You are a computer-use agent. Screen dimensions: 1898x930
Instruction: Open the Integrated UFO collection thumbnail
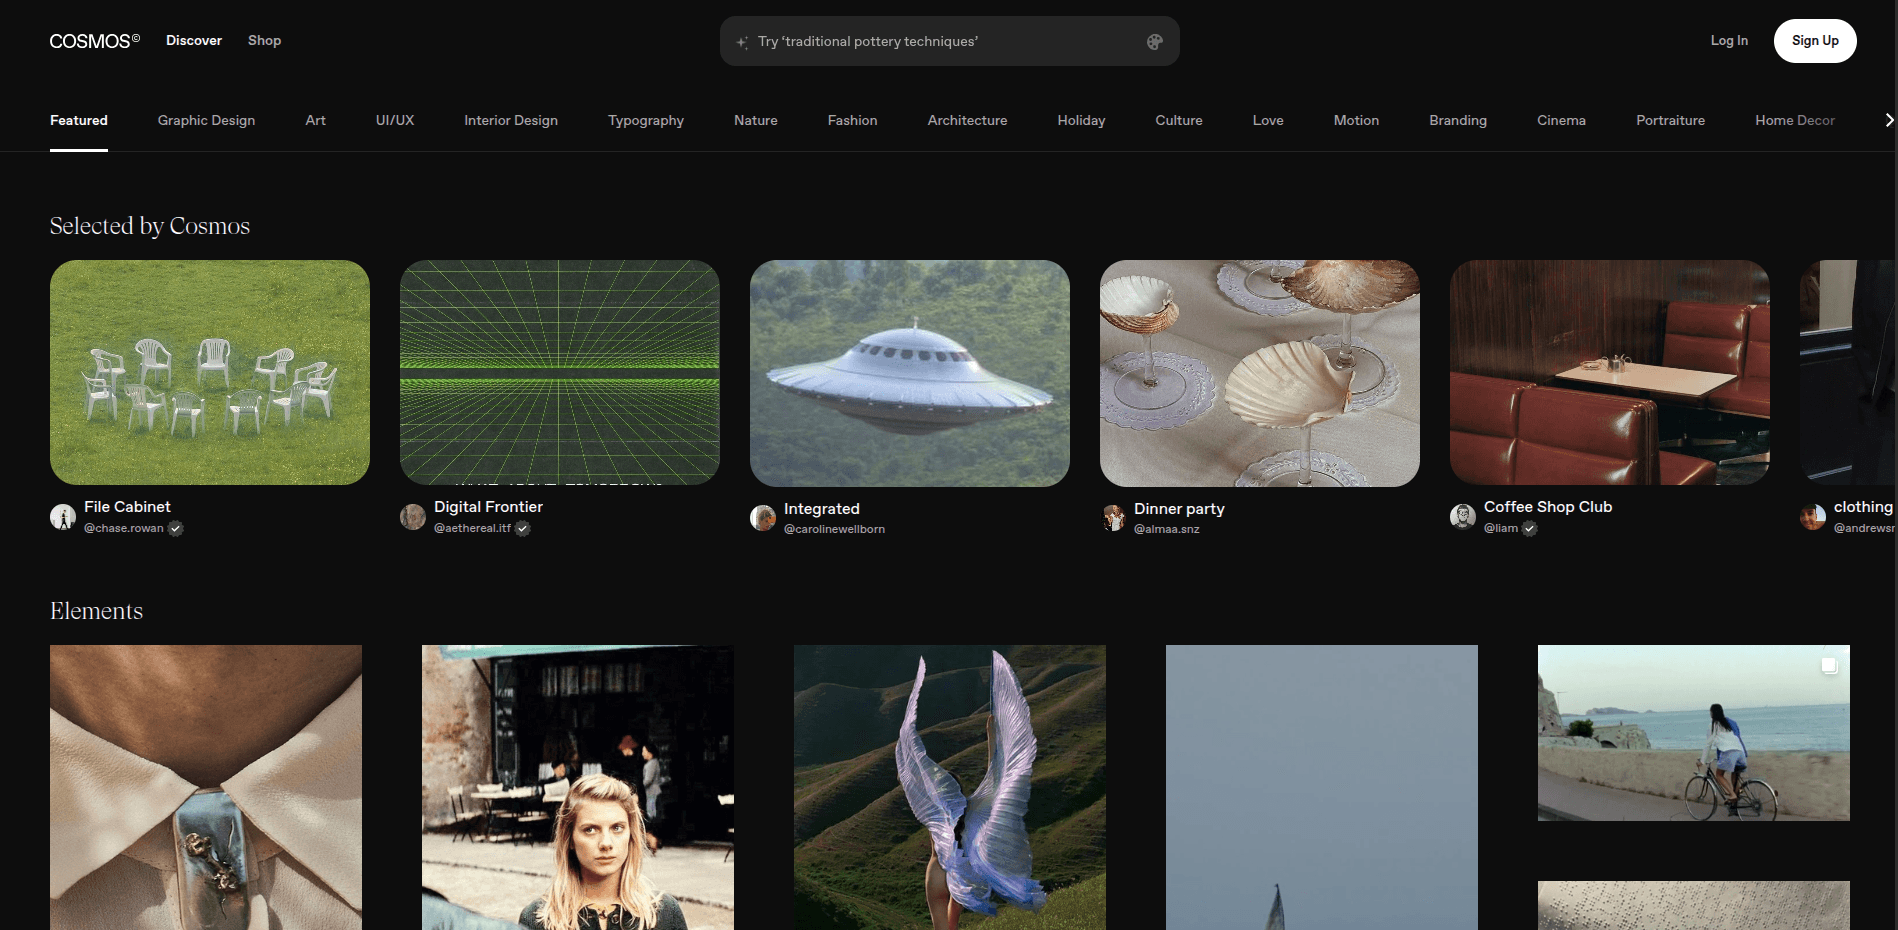(x=909, y=373)
